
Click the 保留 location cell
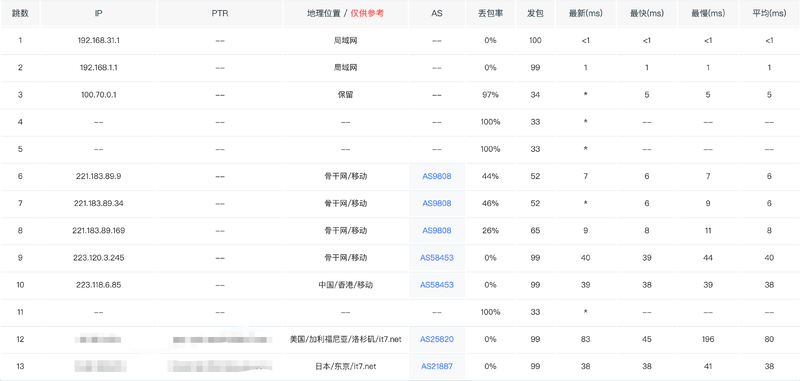[x=345, y=95]
